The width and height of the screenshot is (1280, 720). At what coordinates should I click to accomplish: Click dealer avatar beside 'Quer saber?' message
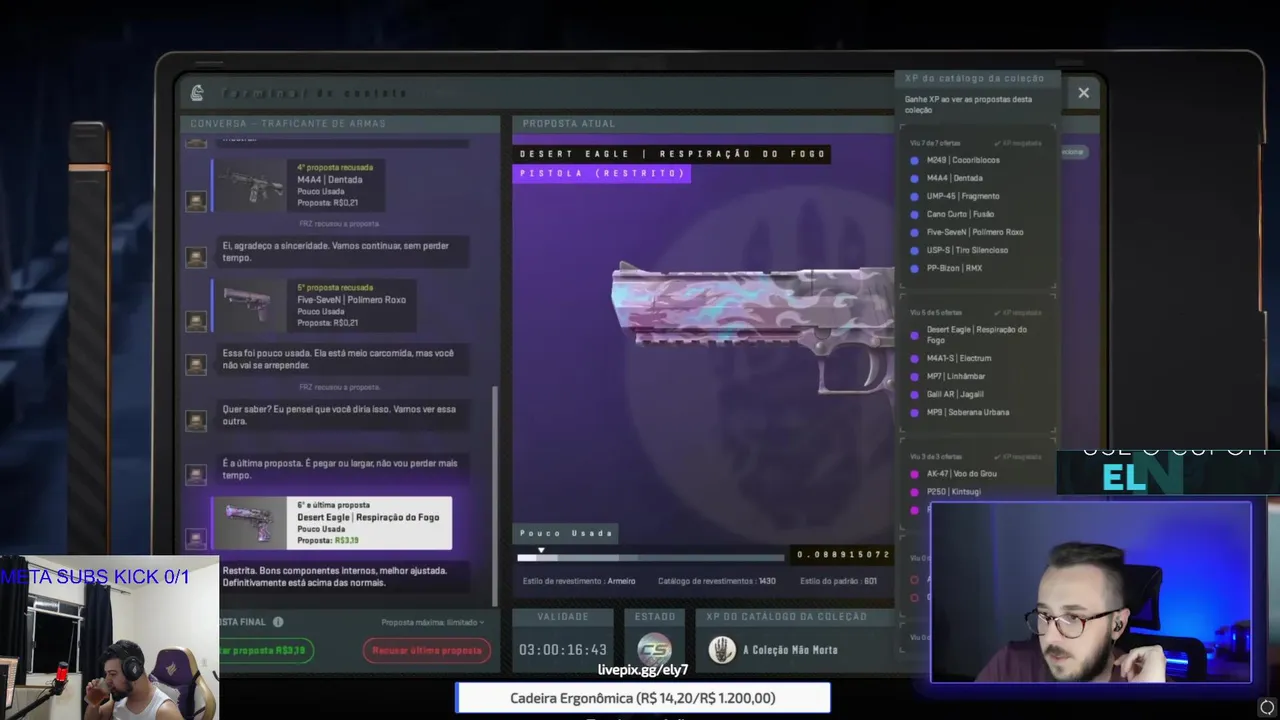196,420
